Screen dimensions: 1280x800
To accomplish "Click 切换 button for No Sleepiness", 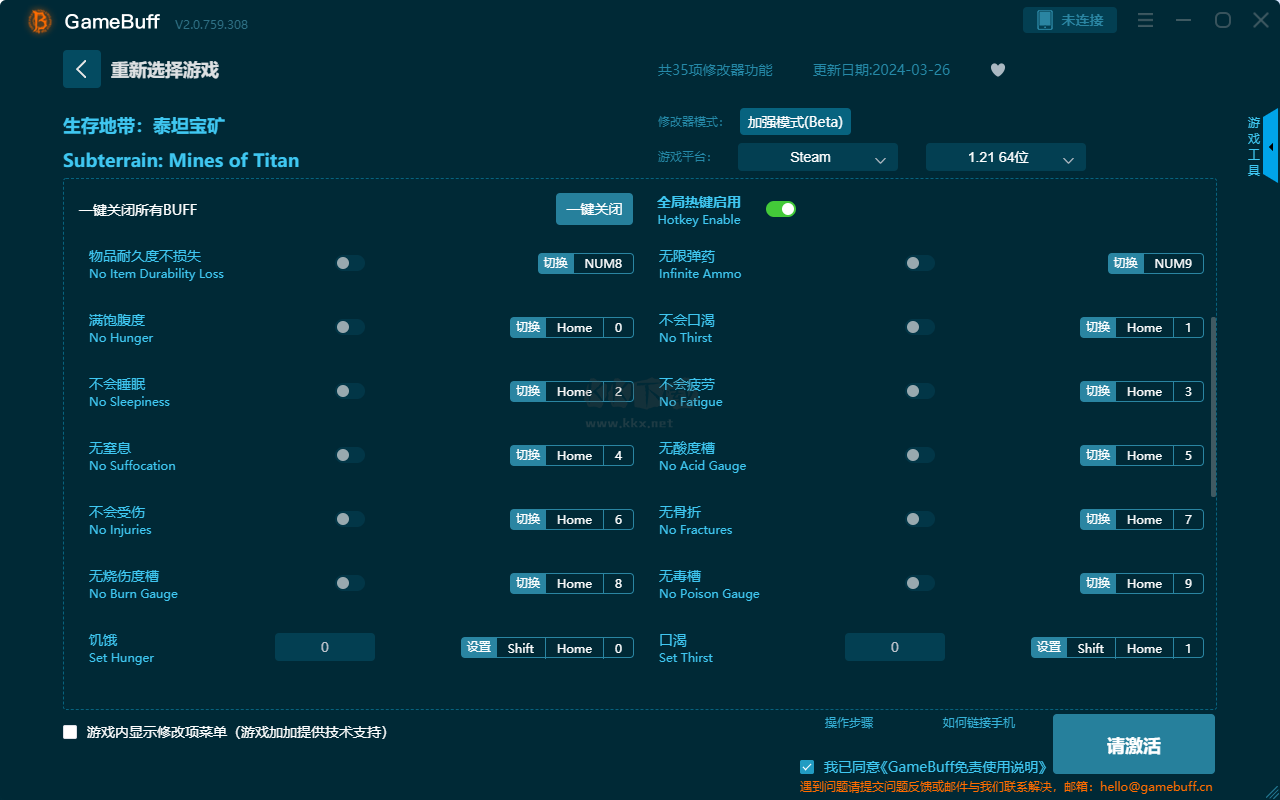I will pyautogui.click(x=528, y=391).
